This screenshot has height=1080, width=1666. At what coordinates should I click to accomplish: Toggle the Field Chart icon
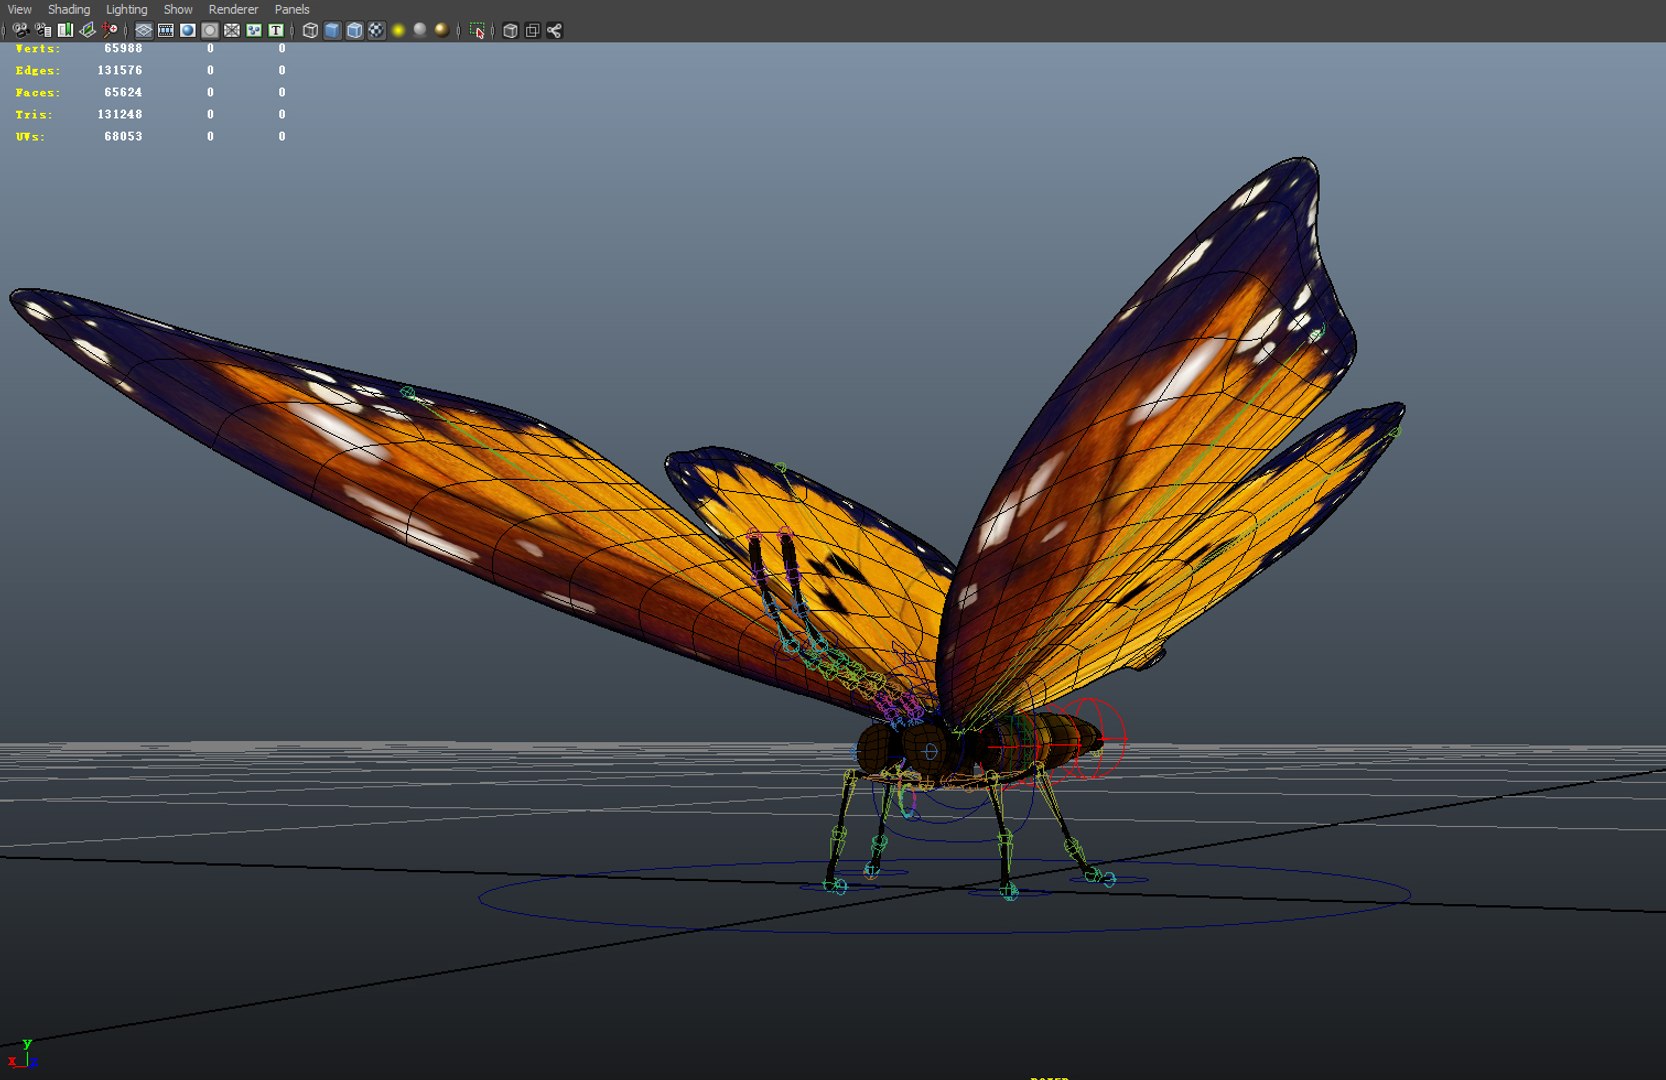(x=231, y=30)
